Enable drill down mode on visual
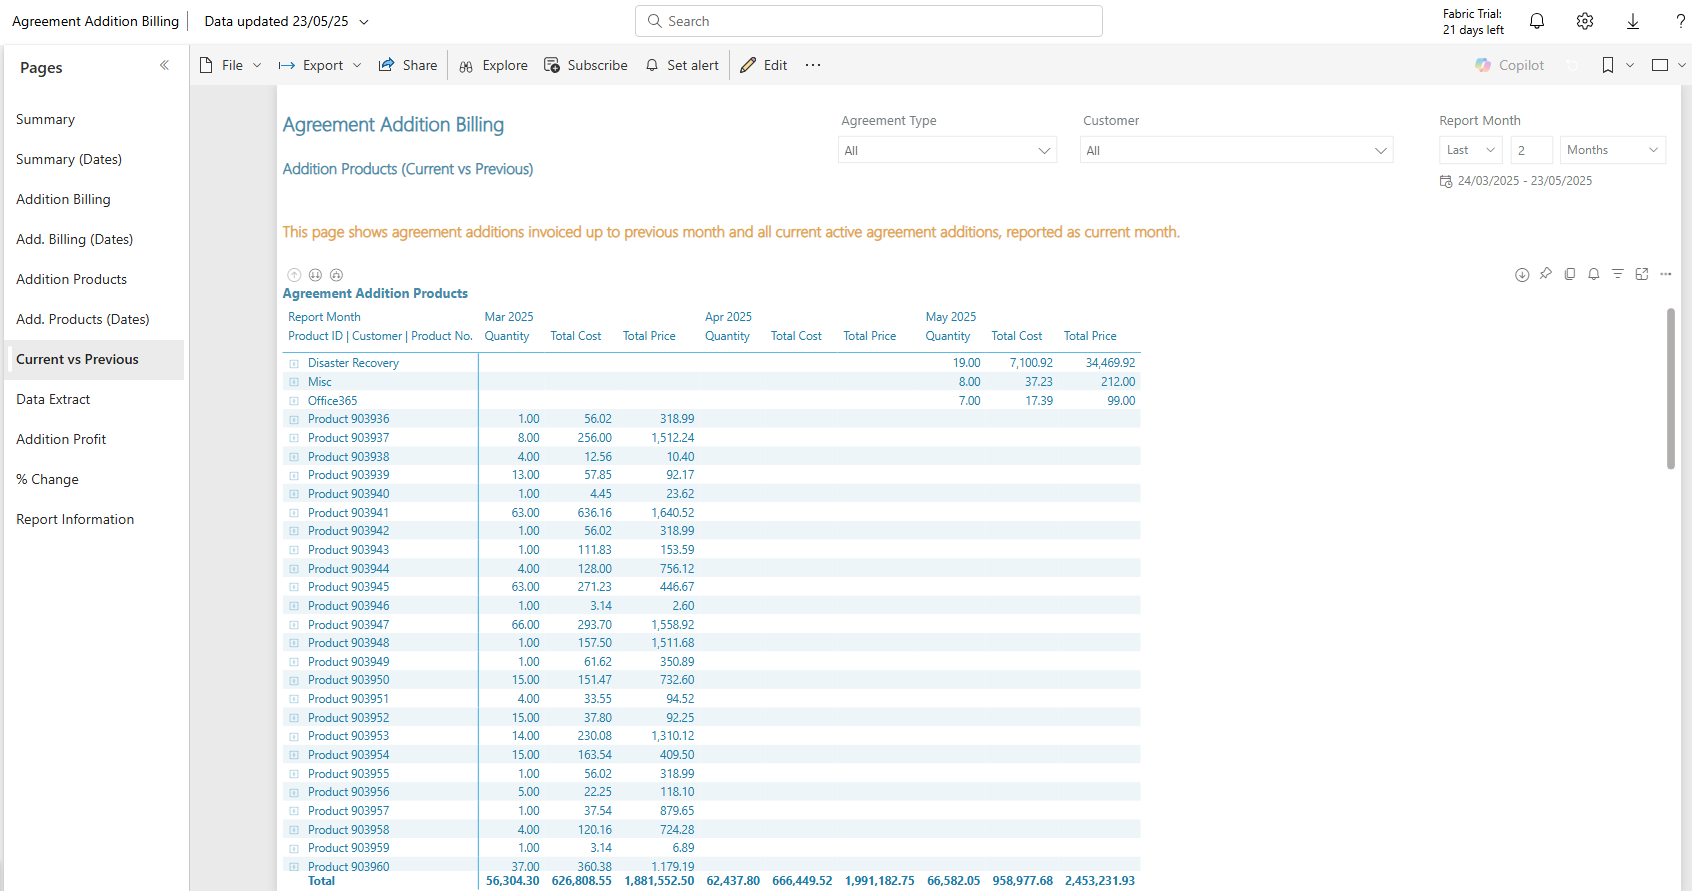The width and height of the screenshot is (1692, 891). (1522, 275)
